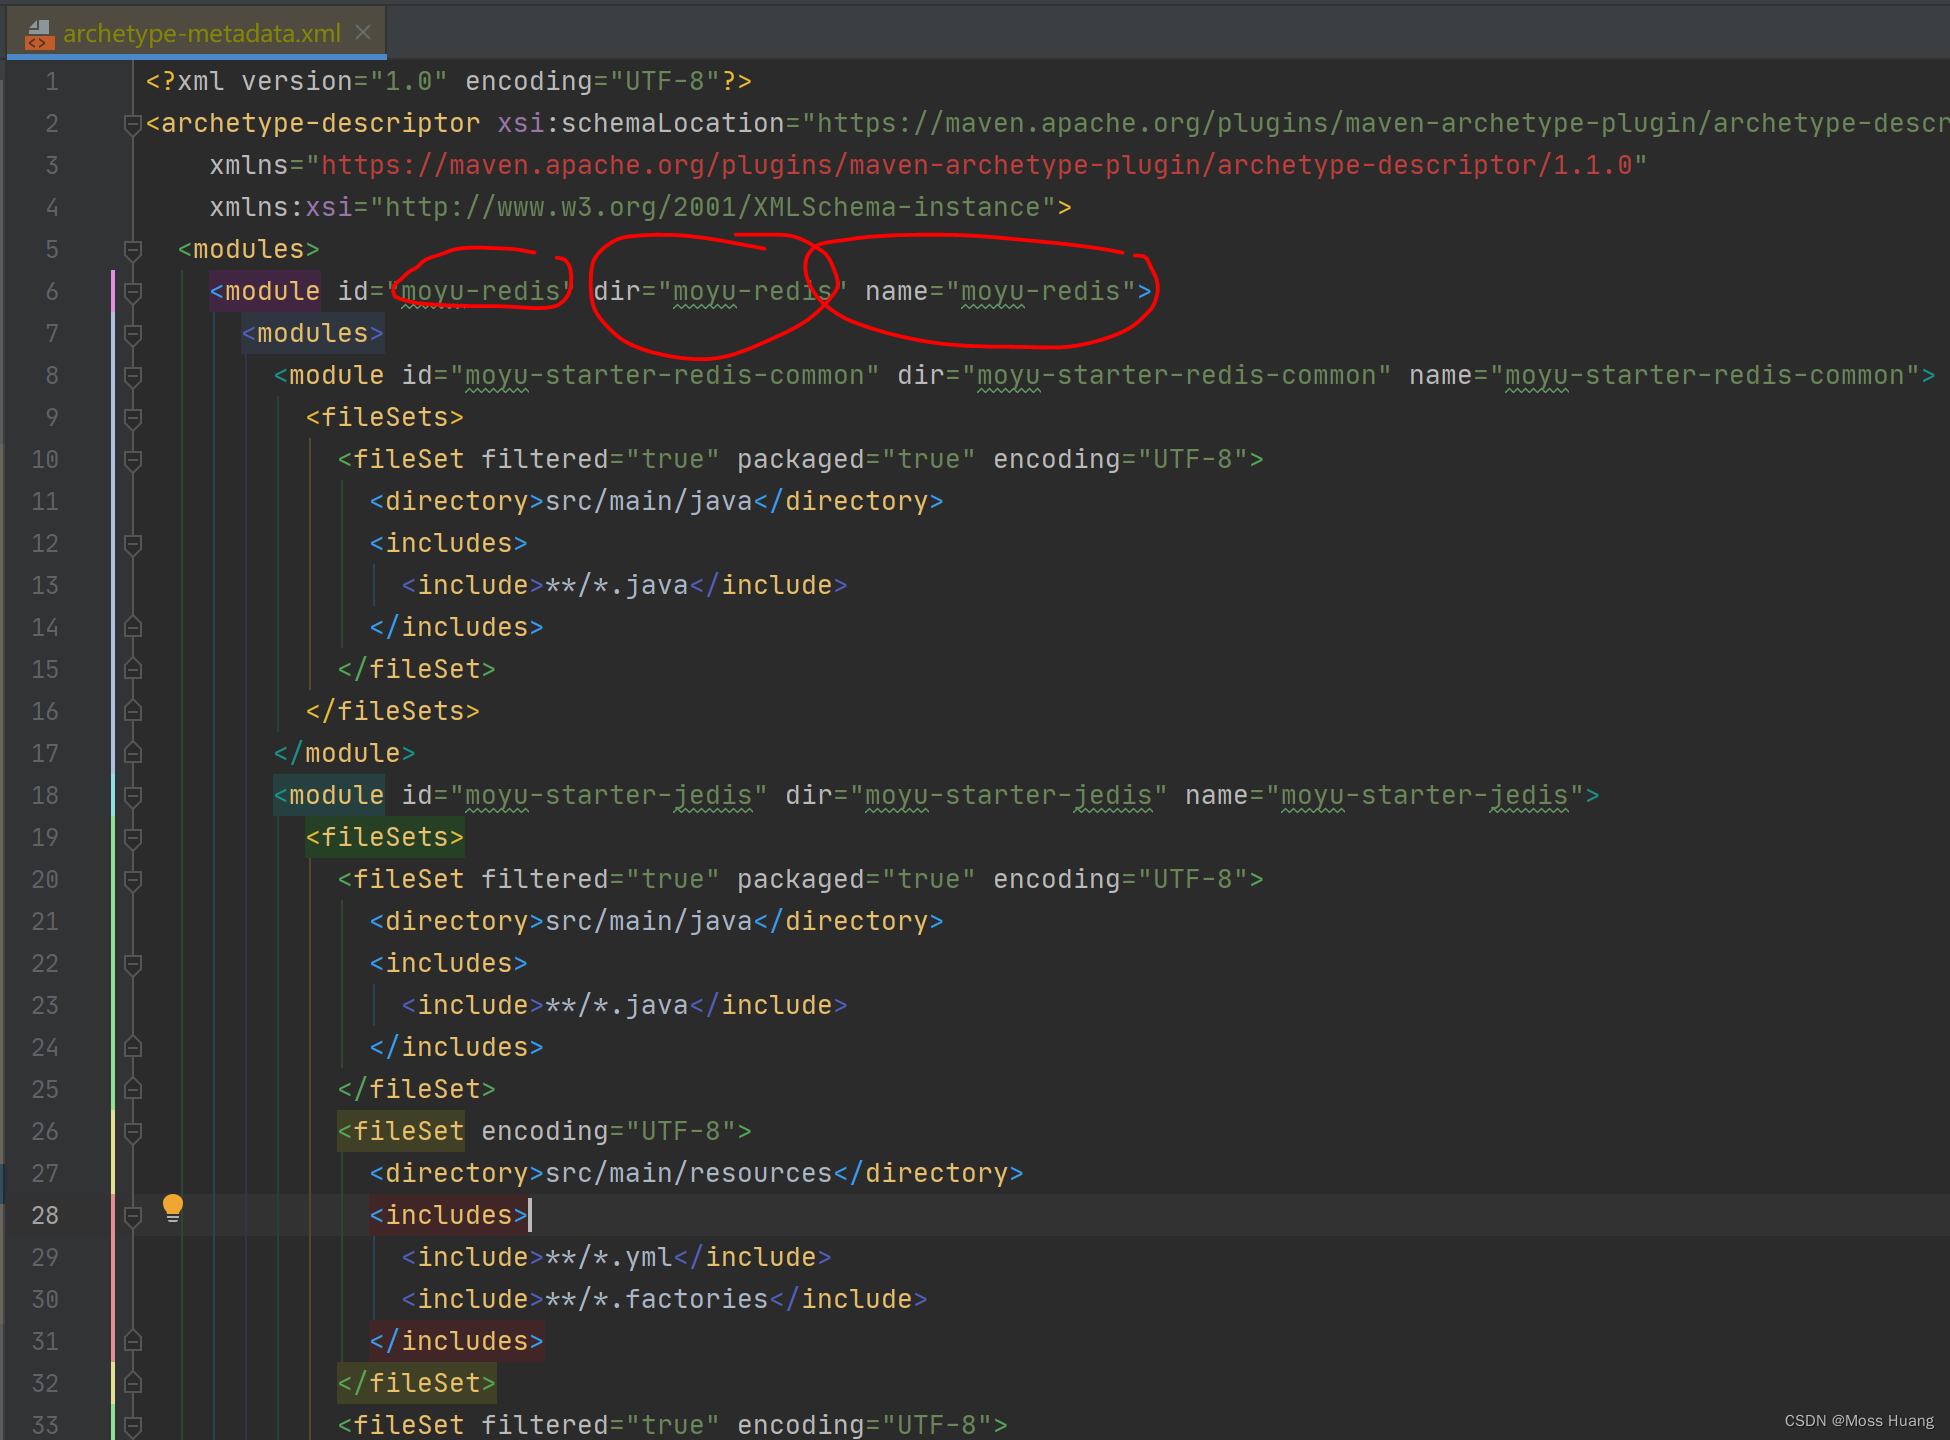1950x1440 pixels.
Task: Click dir value moyu-starter-jedis on line 18
Action: [1009, 796]
